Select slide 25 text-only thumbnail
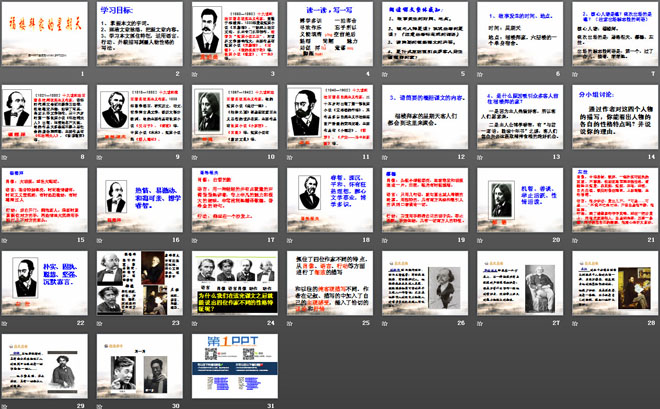660x409 pixels. [x=330, y=284]
